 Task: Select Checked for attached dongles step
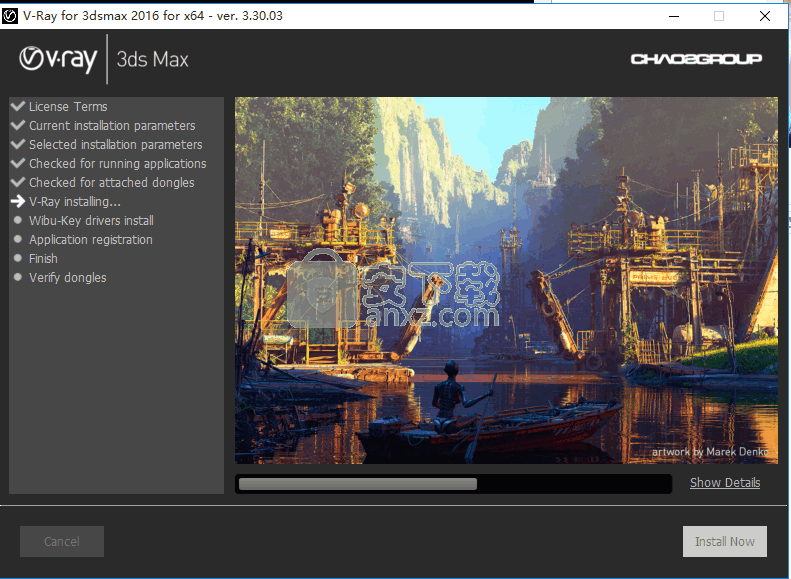111,183
